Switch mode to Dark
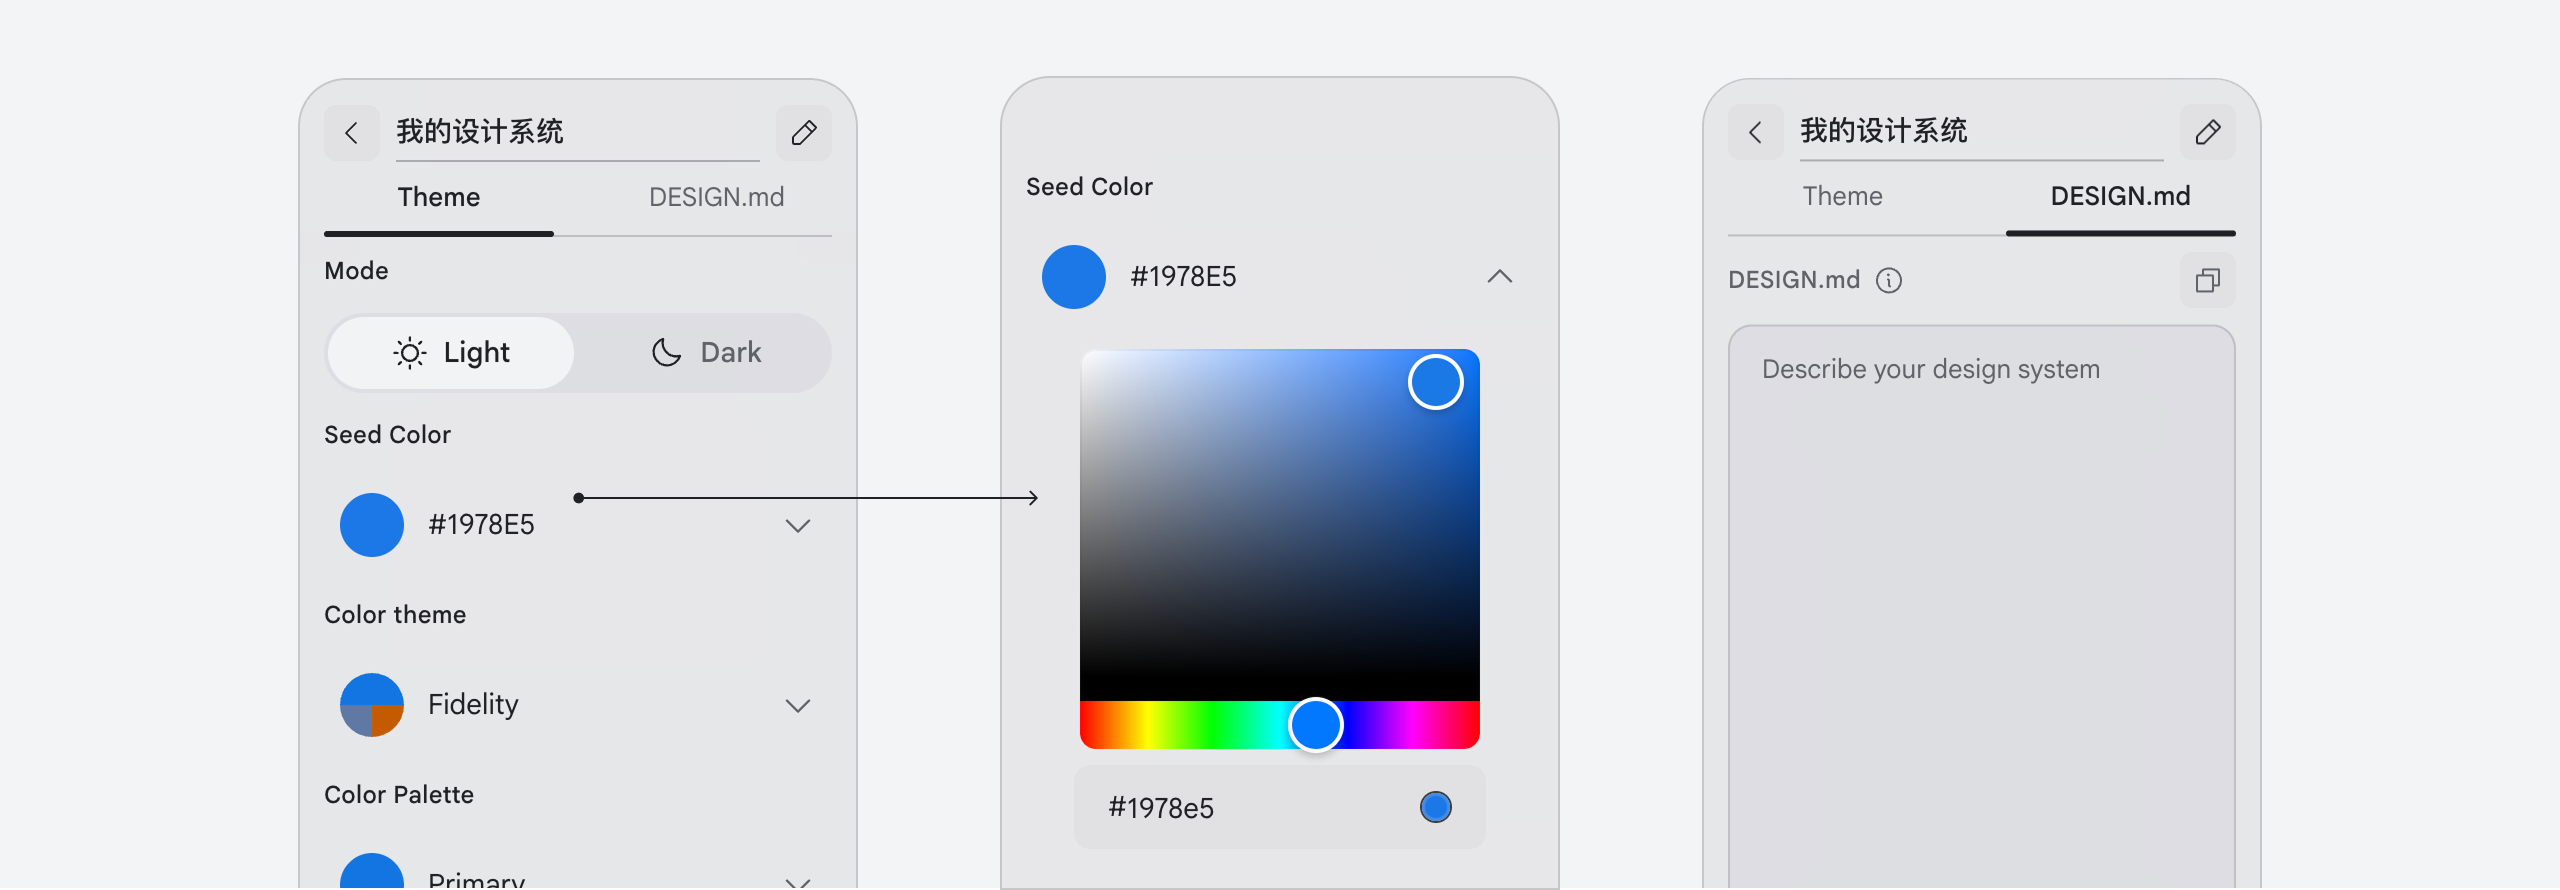 tap(706, 353)
